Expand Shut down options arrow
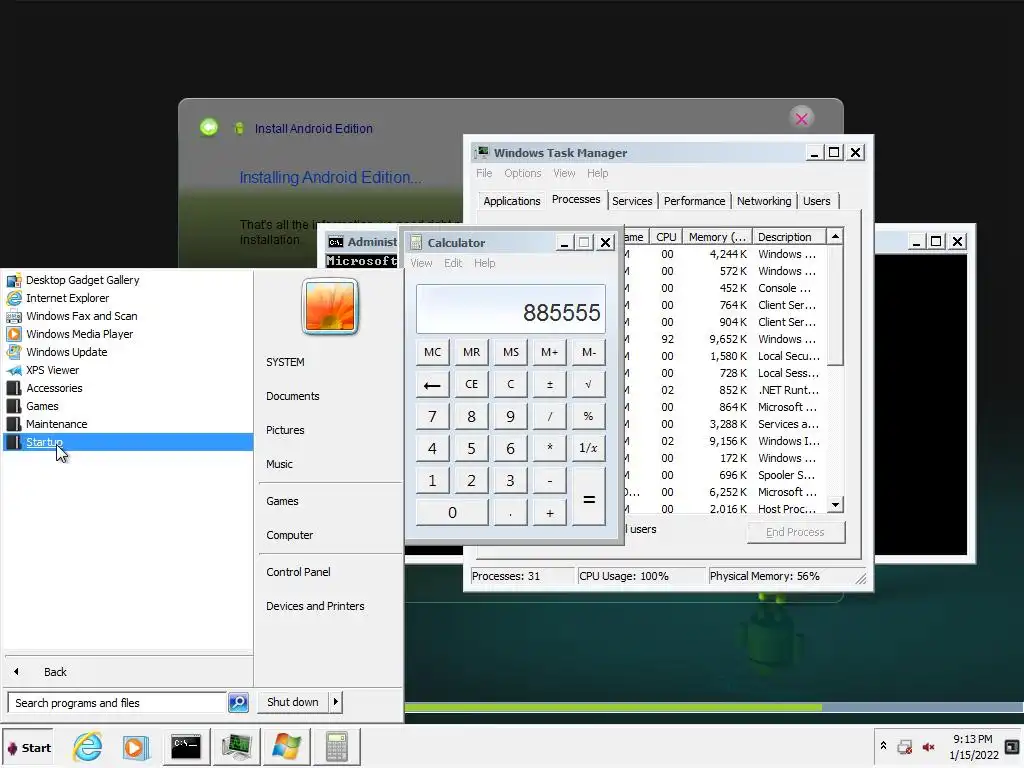This screenshot has width=1024, height=768. coord(336,702)
